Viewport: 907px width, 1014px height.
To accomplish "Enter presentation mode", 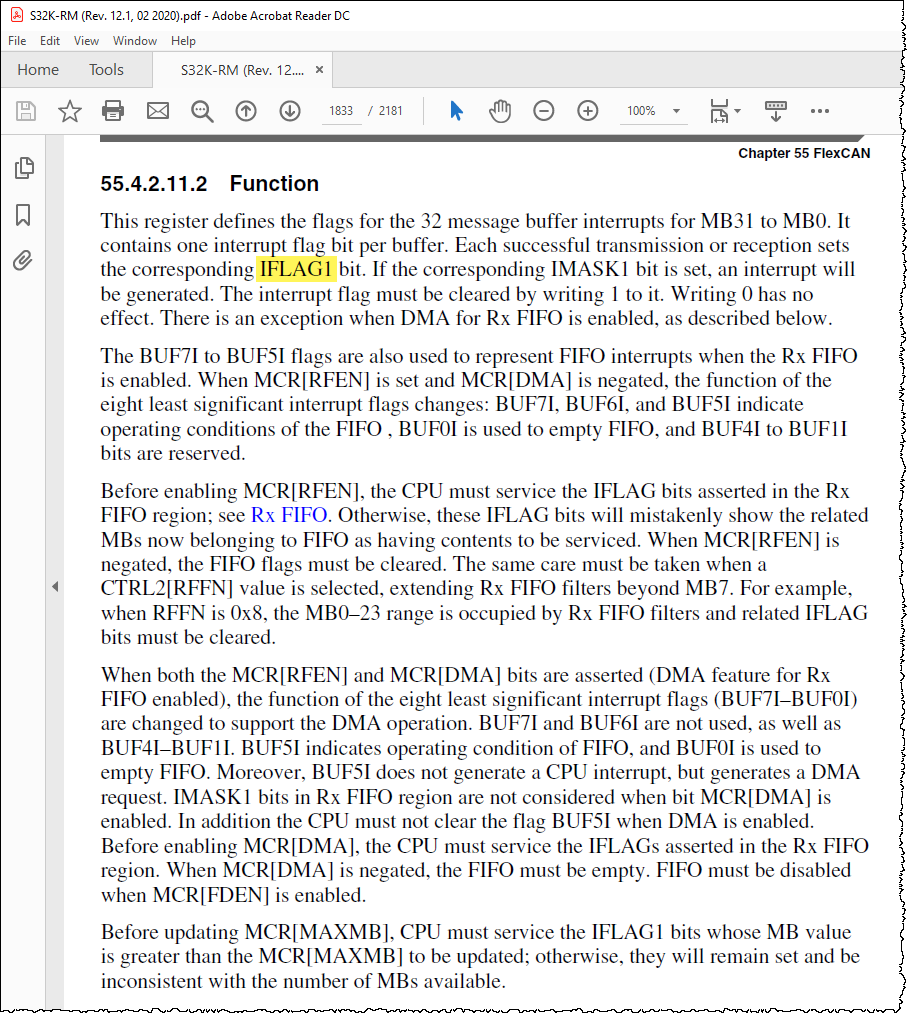I will tap(775, 111).
